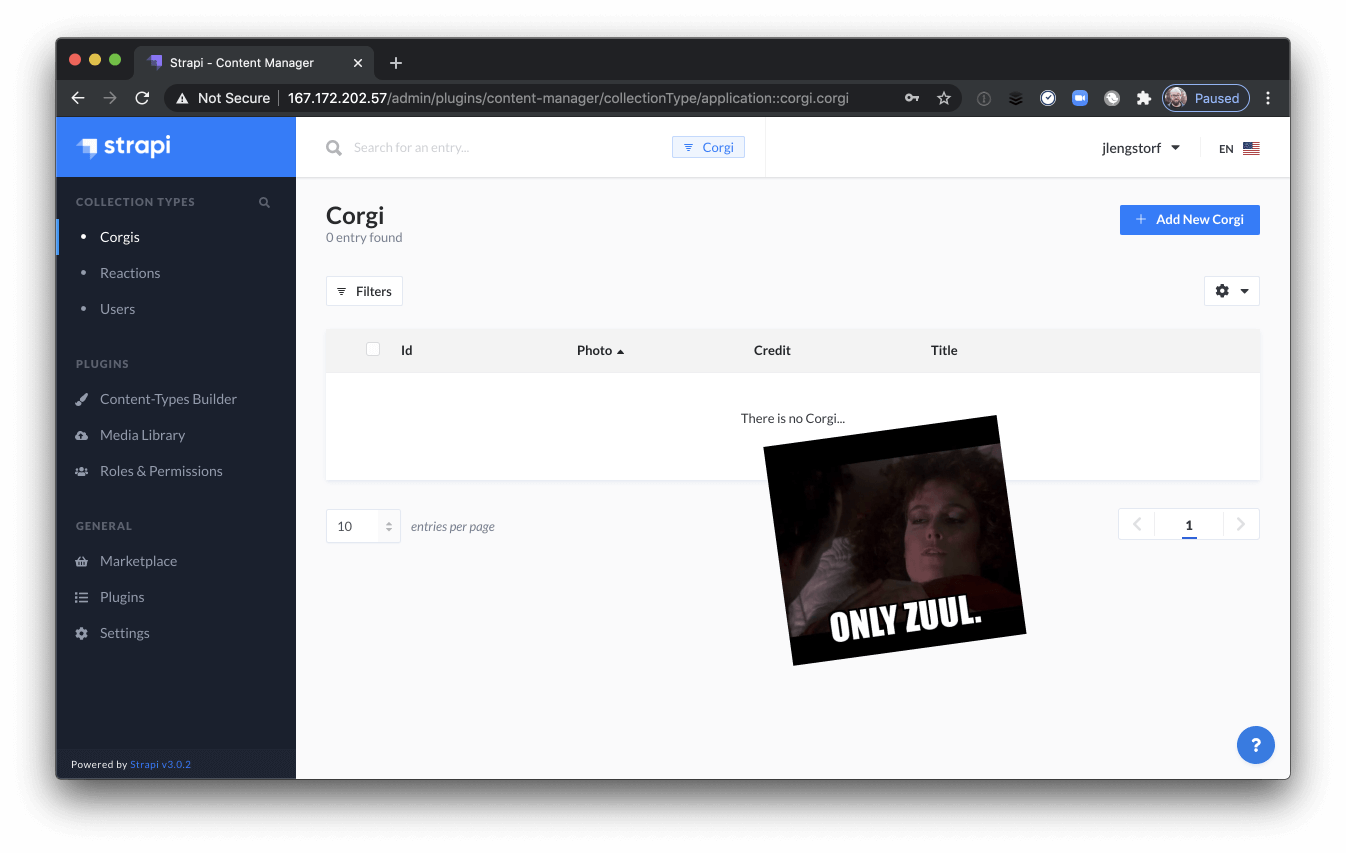Open the Filters button
Image resolution: width=1346 pixels, height=853 pixels.
pyautogui.click(x=364, y=291)
